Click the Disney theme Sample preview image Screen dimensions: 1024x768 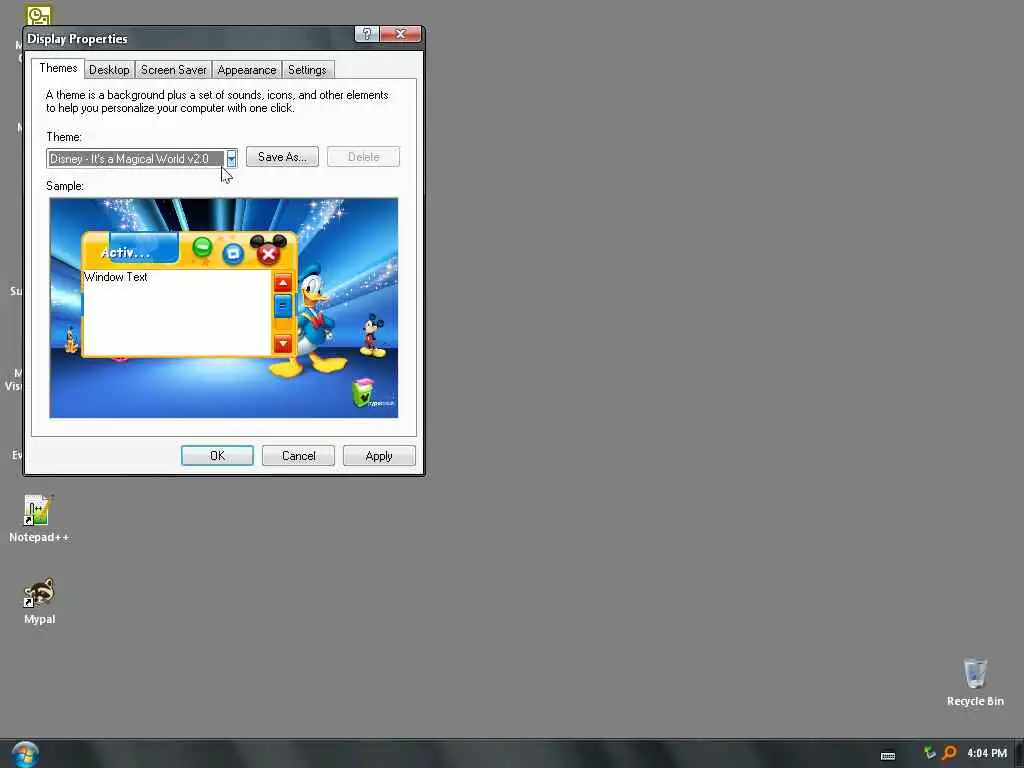[x=224, y=308]
